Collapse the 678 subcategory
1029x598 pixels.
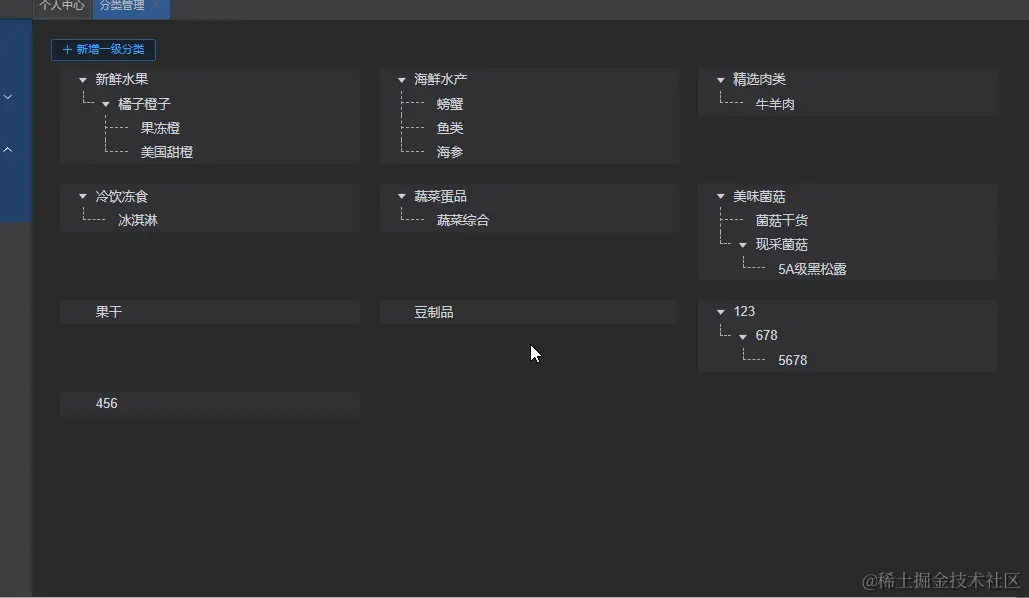coord(743,336)
